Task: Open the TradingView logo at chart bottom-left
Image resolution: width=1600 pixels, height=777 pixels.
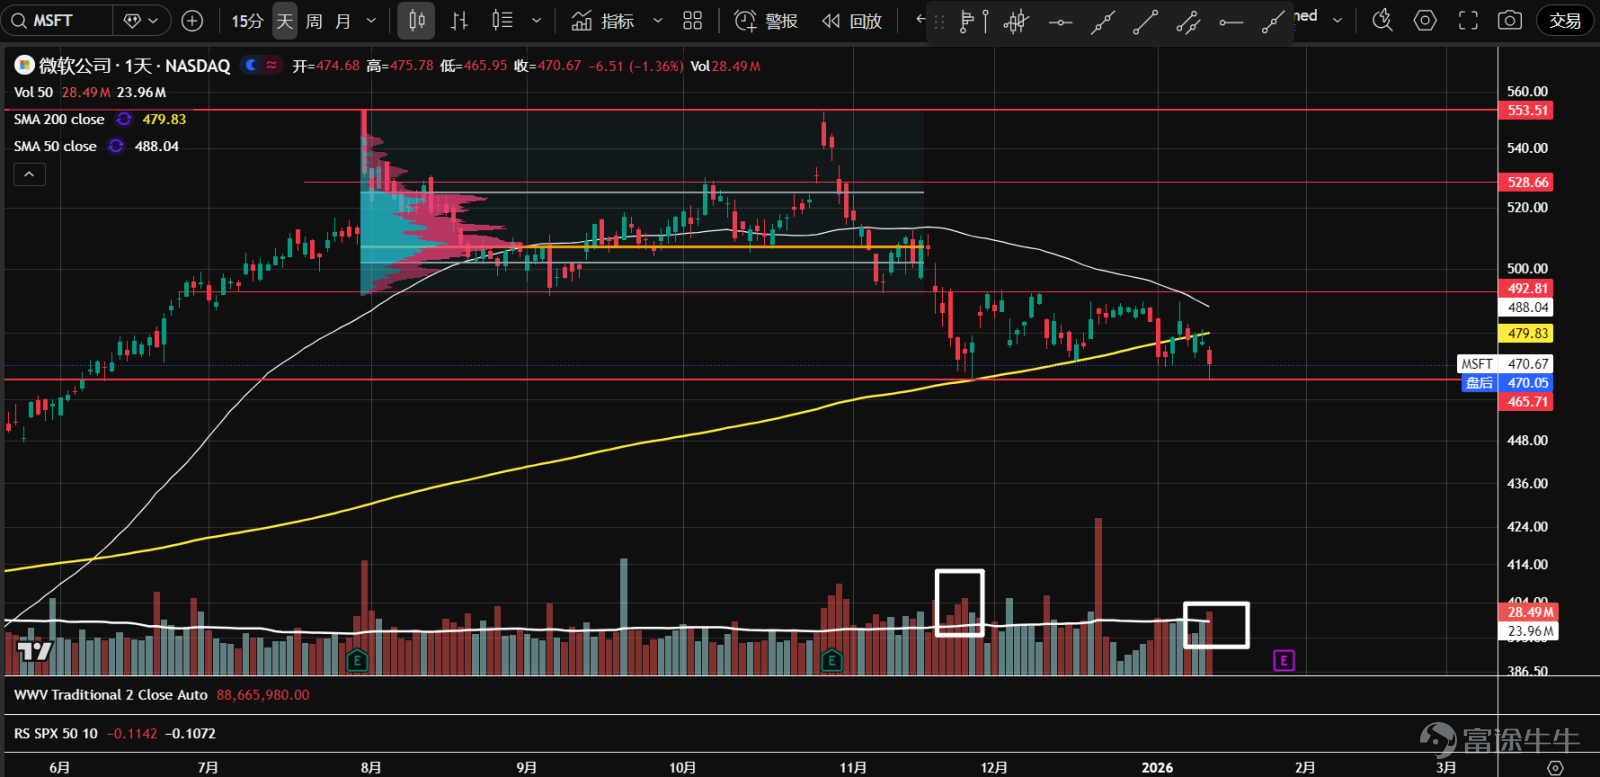Action: (34, 651)
